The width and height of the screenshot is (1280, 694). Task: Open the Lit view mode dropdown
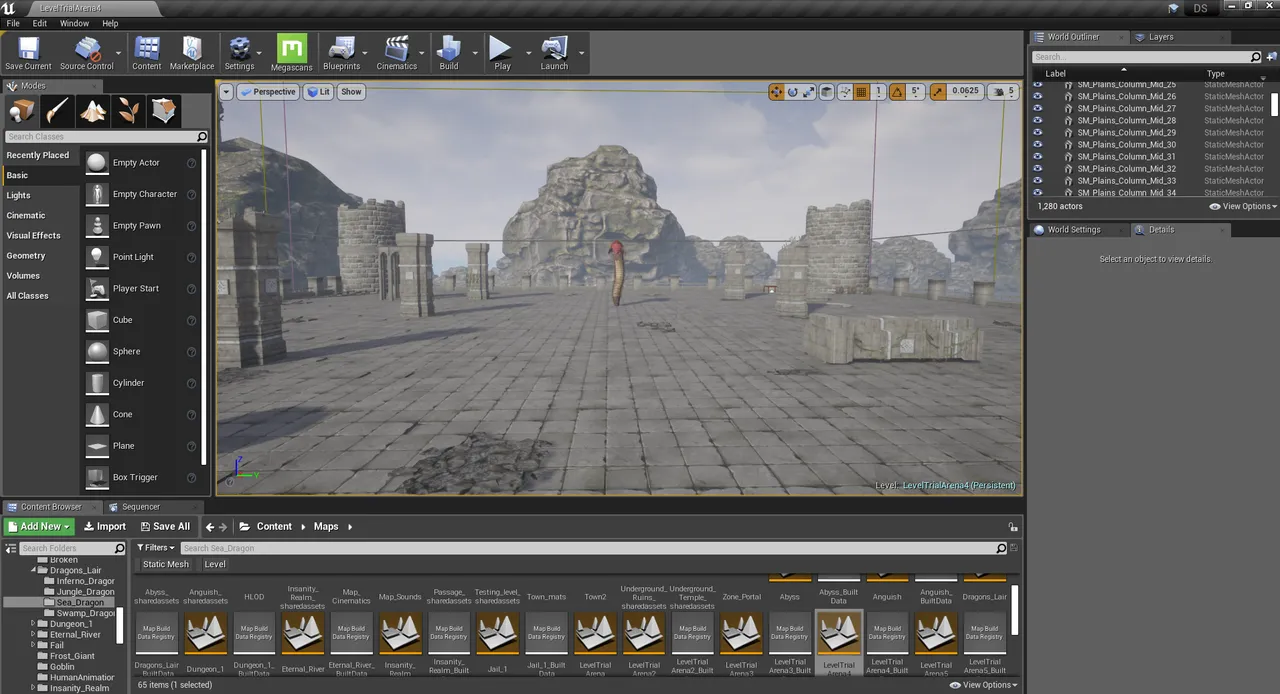pyautogui.click(x=319, y=92)
